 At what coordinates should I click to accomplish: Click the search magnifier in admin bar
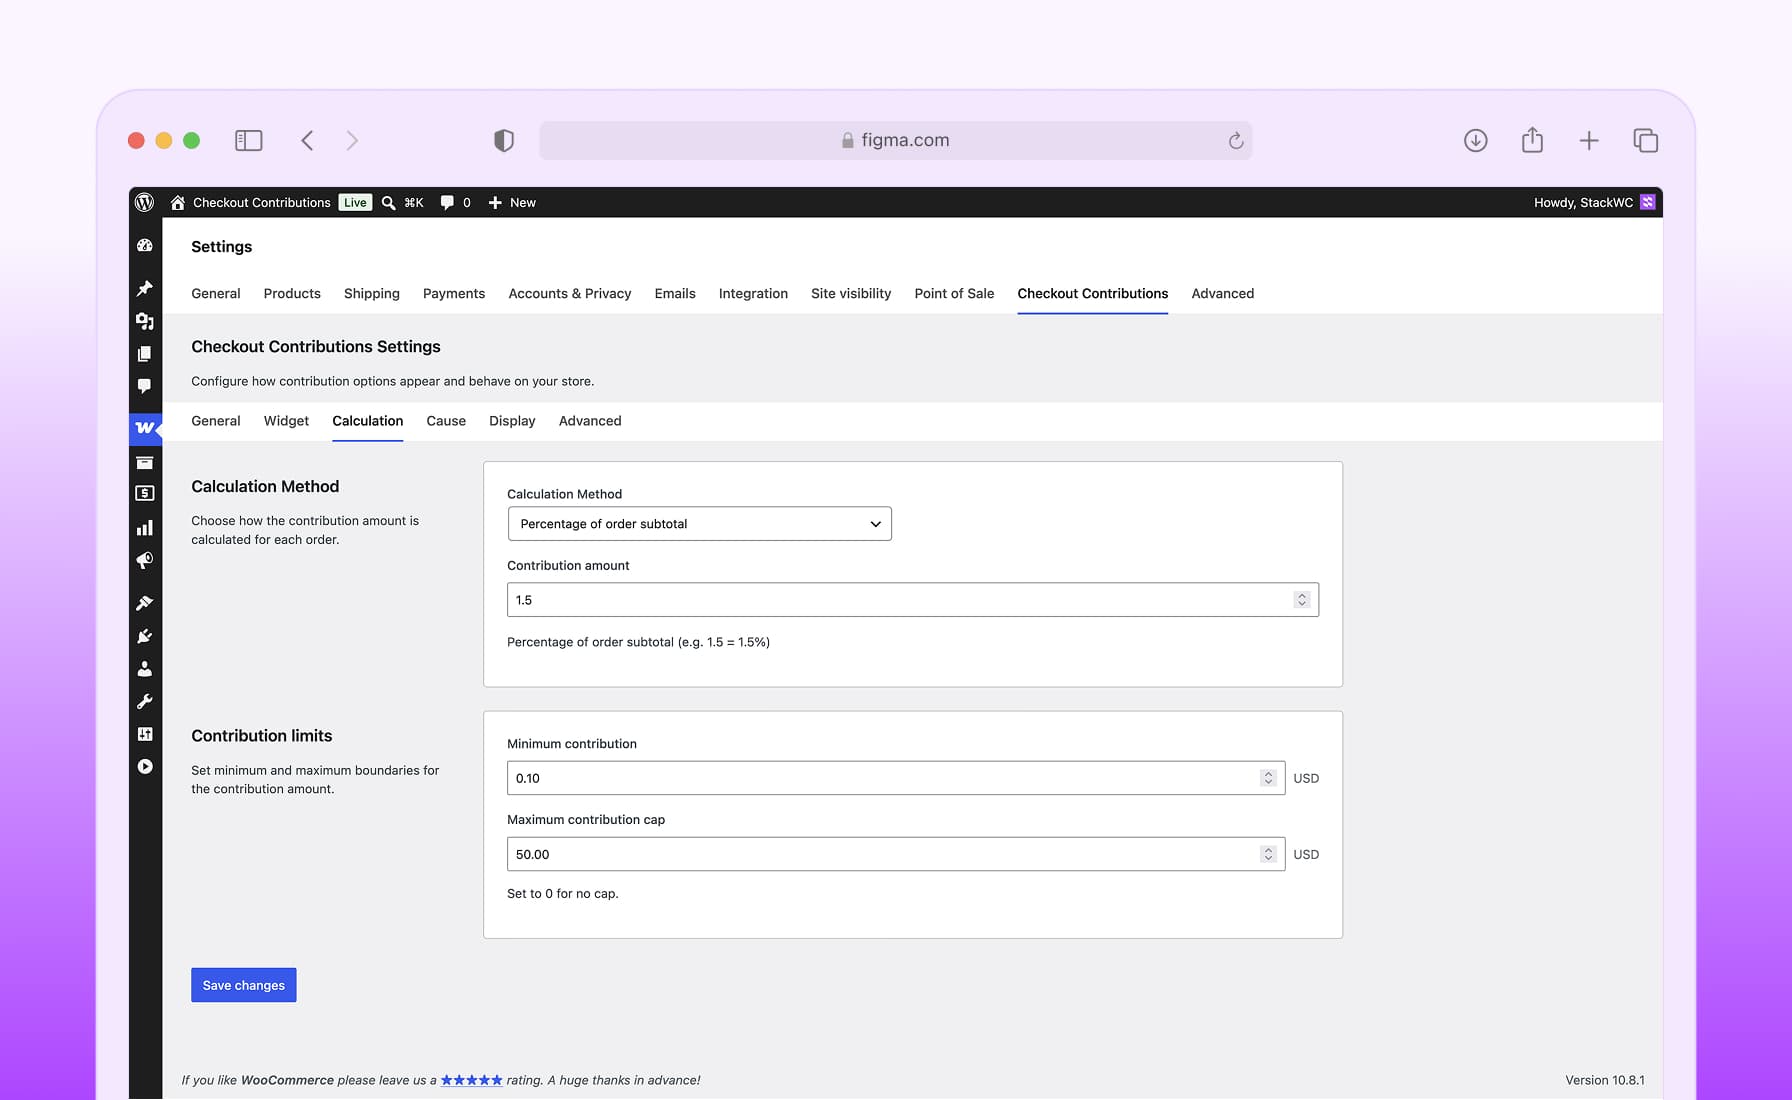tap(388, 202)
